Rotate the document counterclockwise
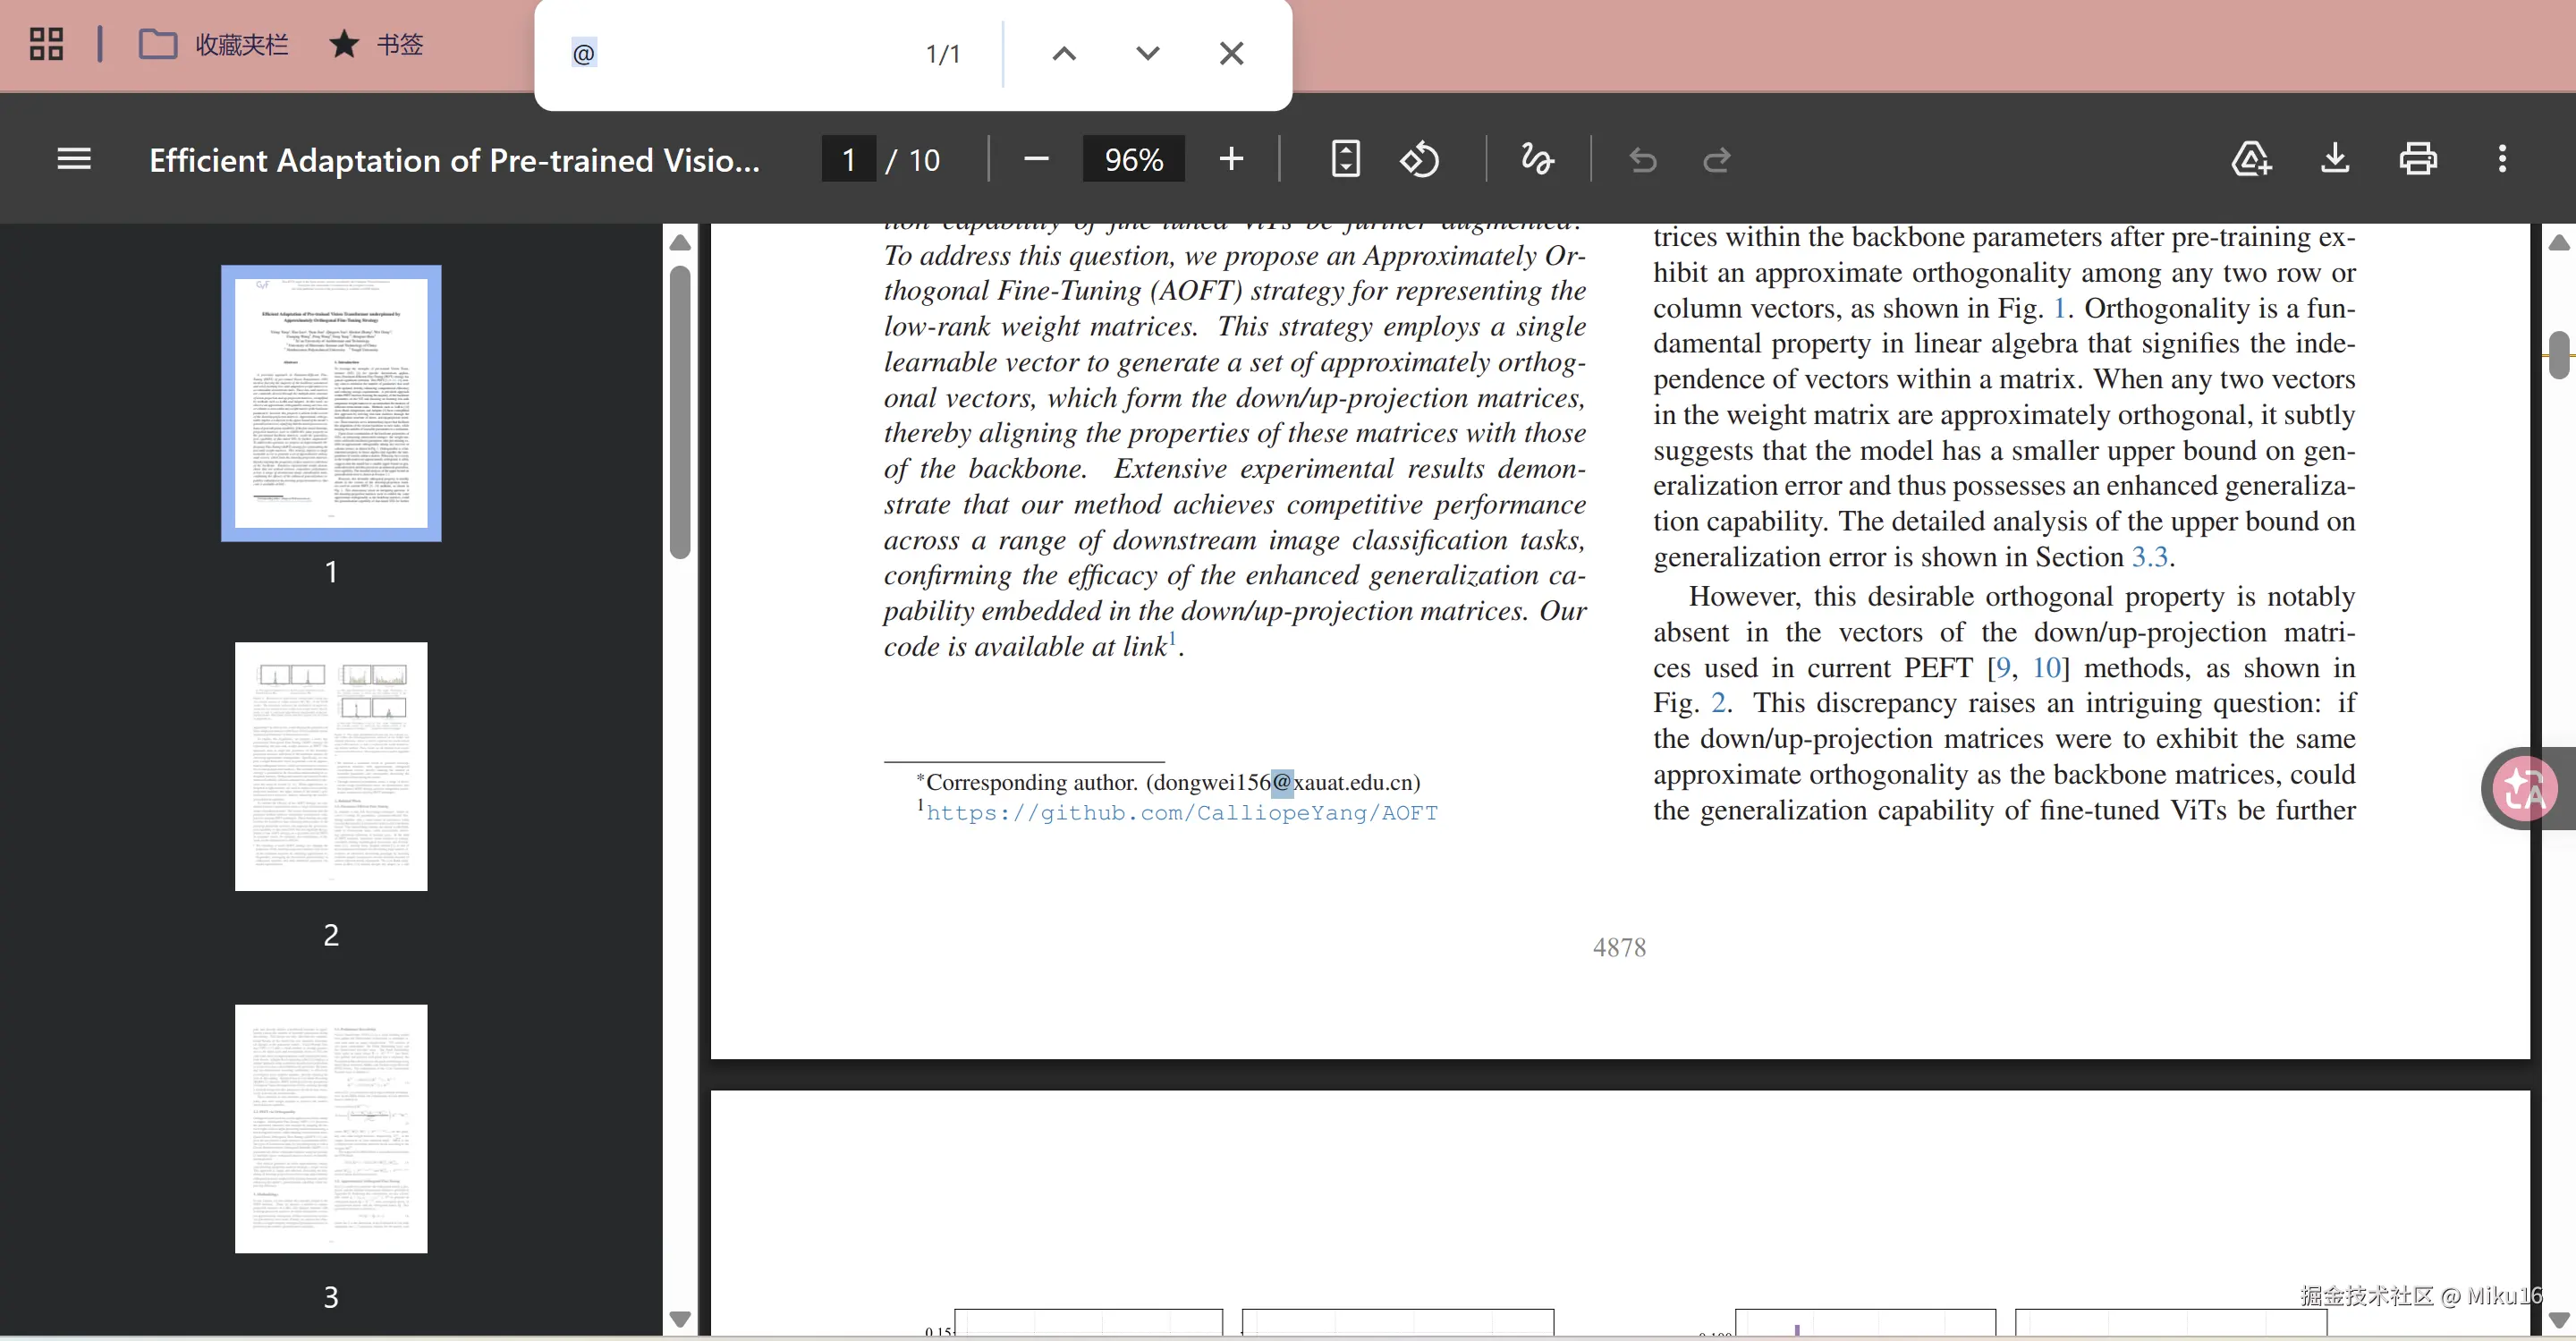Viewport: 2576px width, 1341px height. [x=1419, y=159]
